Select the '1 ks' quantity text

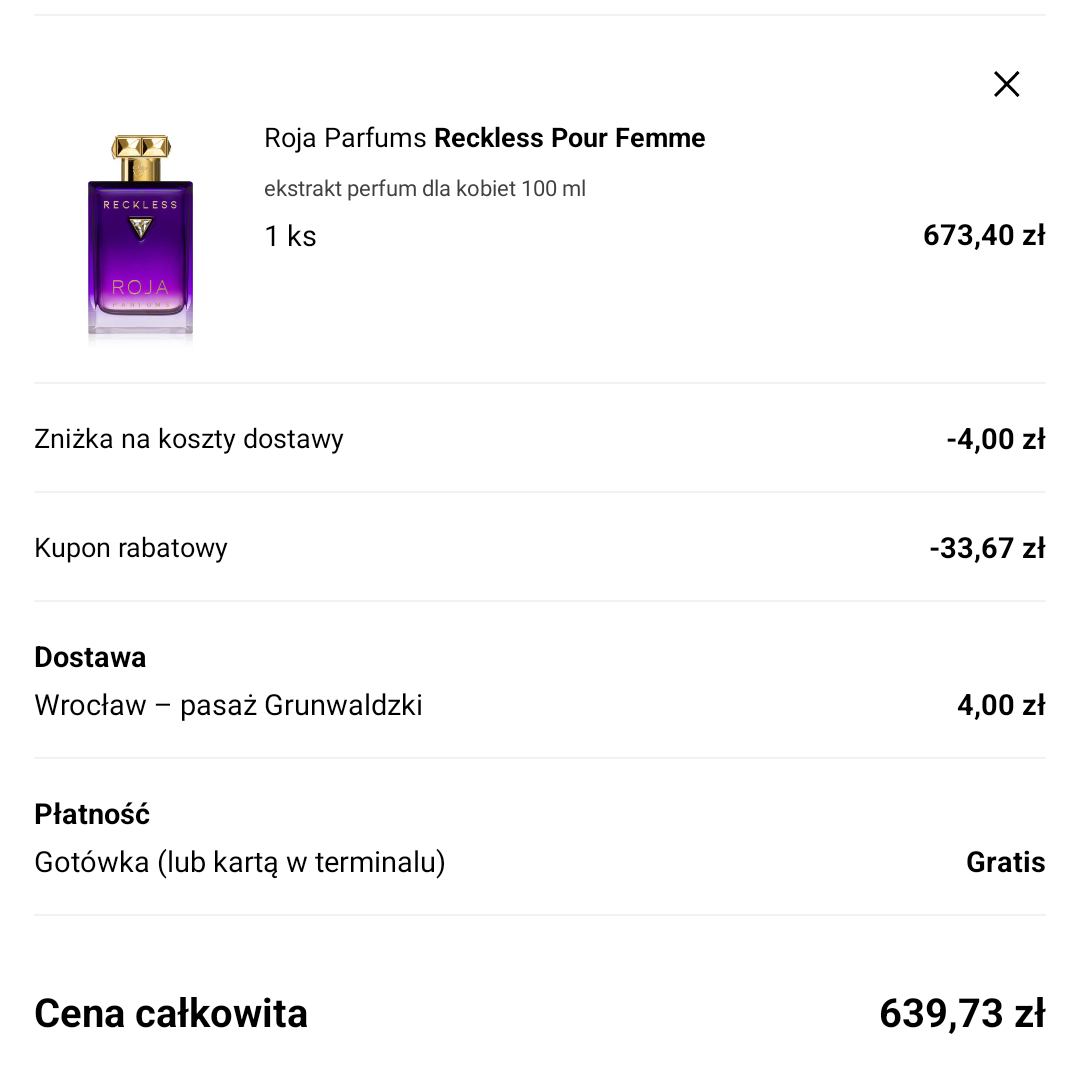tap(290, 236)
